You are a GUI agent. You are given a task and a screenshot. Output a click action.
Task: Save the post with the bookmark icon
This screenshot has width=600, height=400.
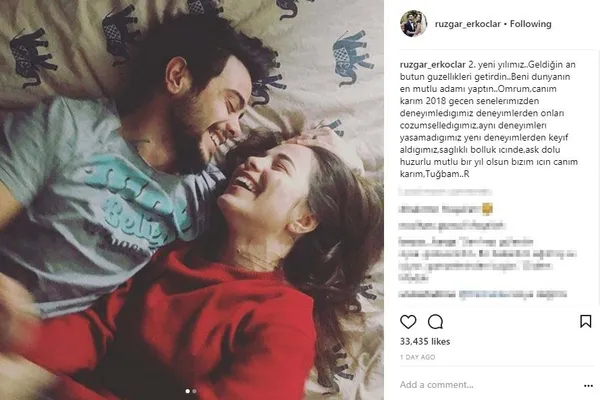(585, 321)
